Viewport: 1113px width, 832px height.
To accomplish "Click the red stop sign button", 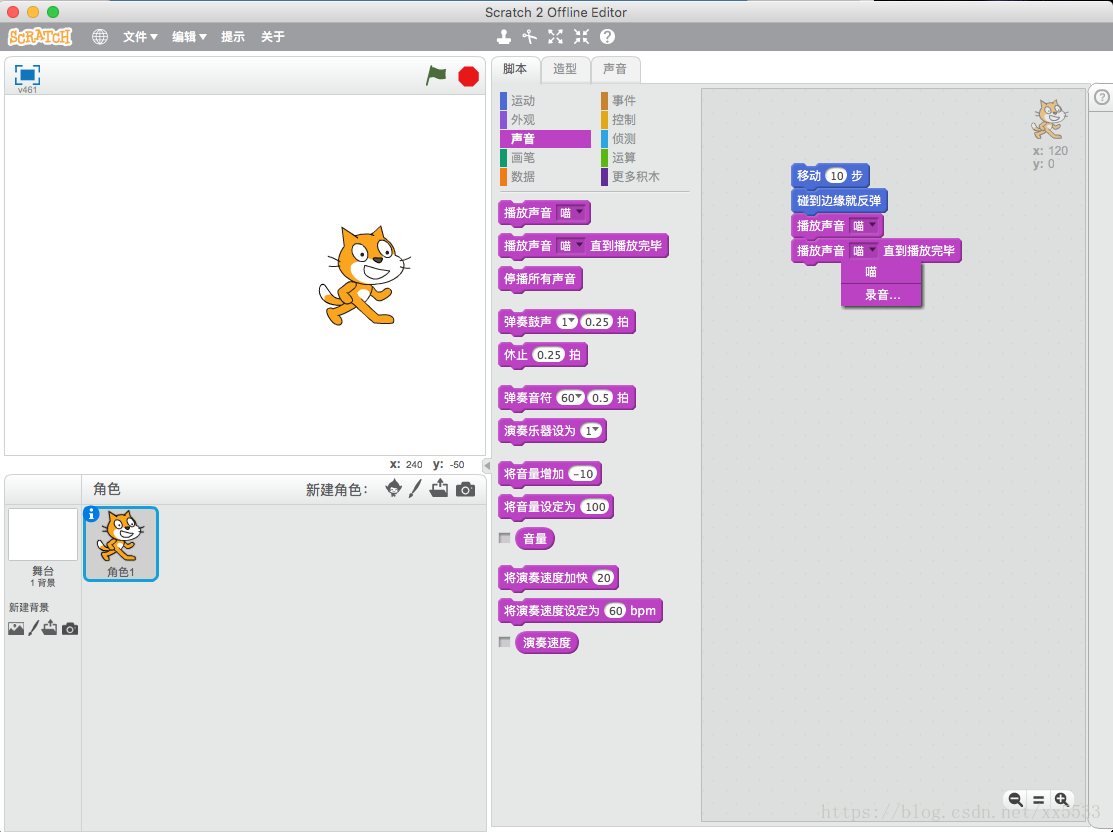I will 468,76.
